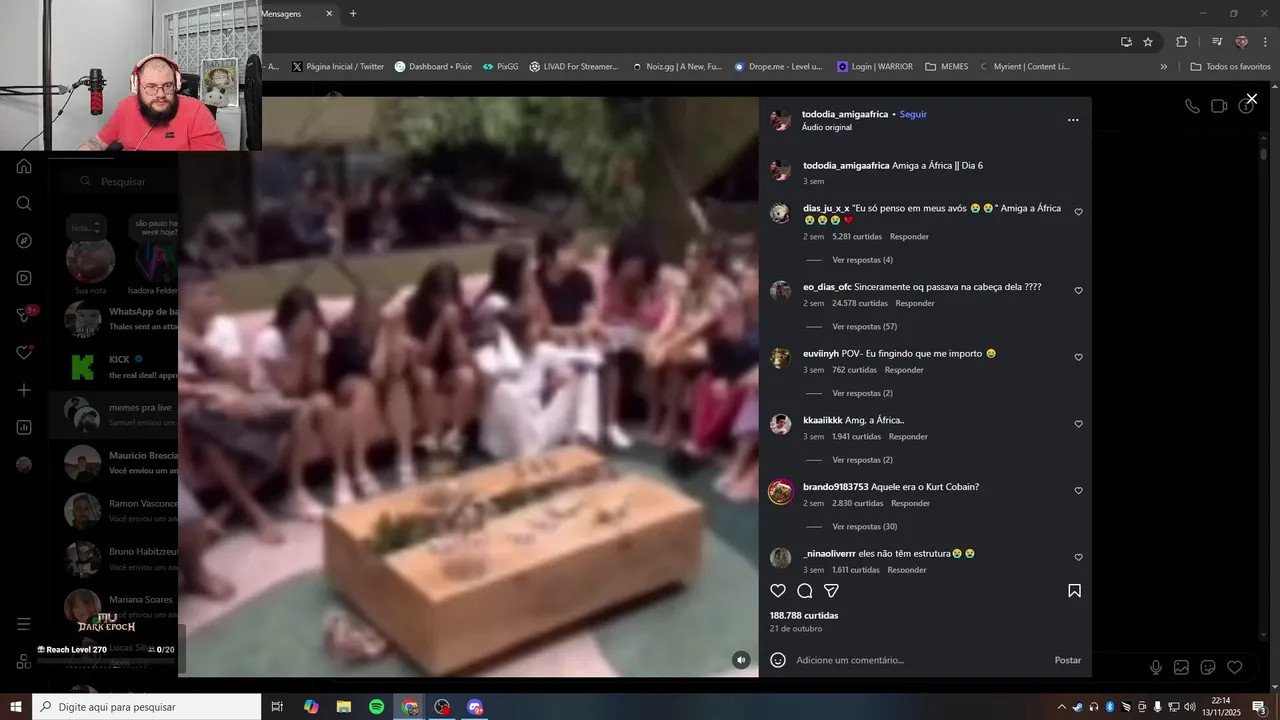Open the Dashboard chart icon in sidebar

(x=24, y=427)
